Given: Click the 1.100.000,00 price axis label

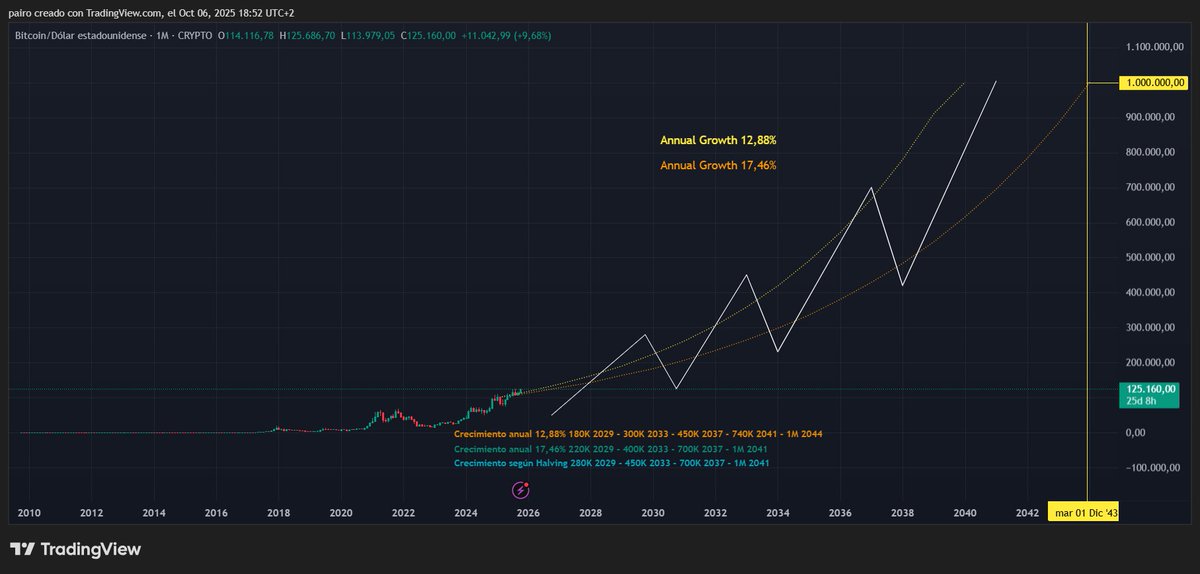Looking at the screenshot, I should point(1155,47).
